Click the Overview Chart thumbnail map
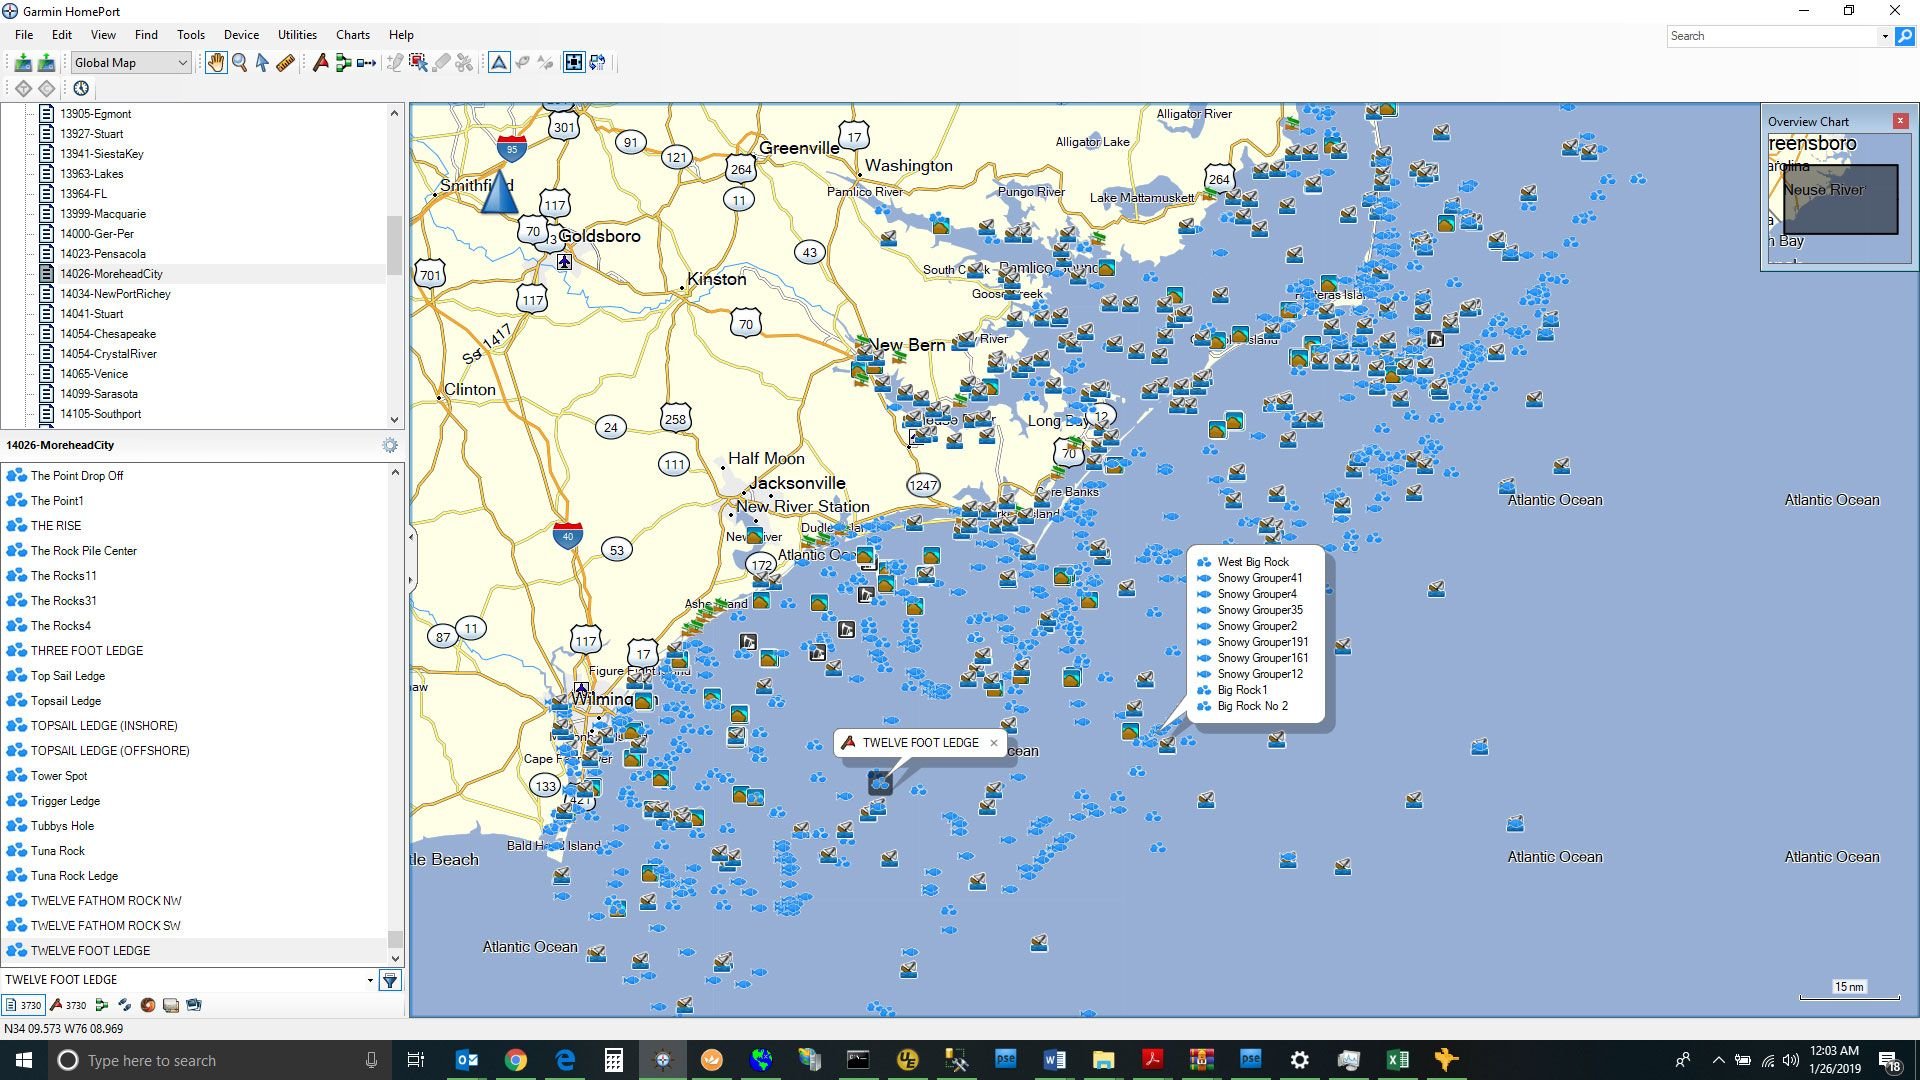This screenshot has height=1080, width=1920. [1839, 199]
